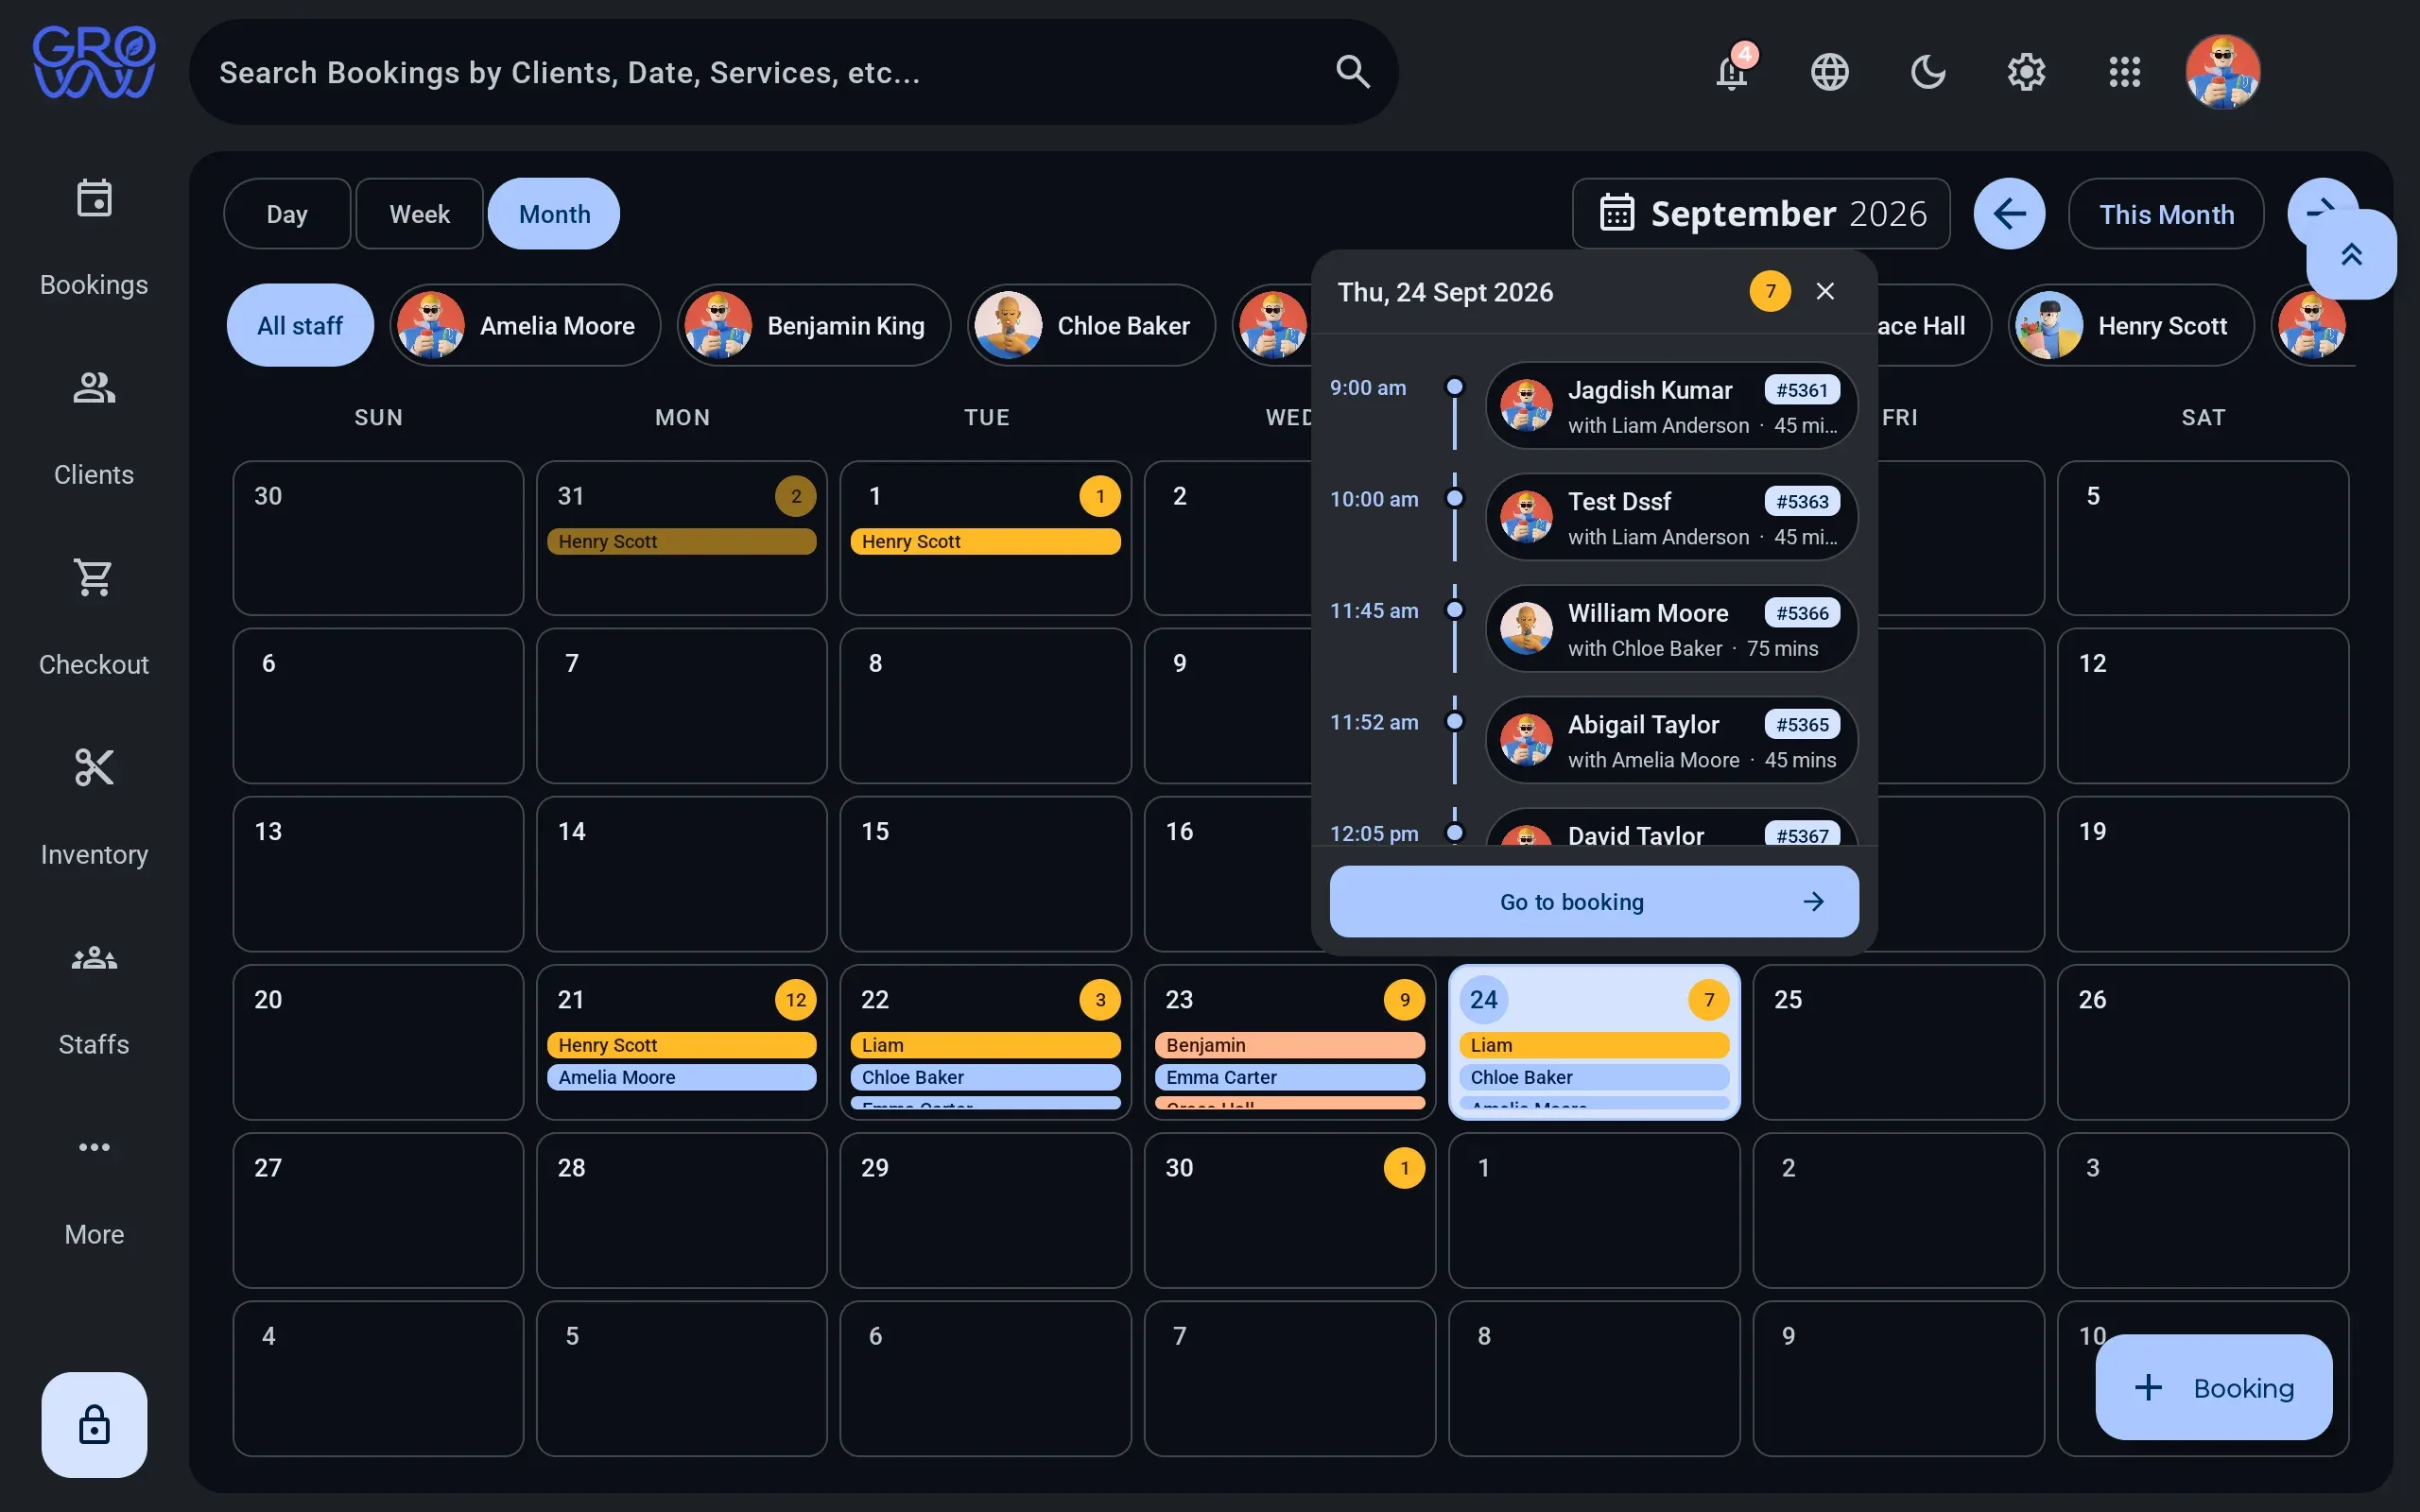Click Chloe Baker bar on September 22
The image size is (2420, 1512).
click(985, 1077)
